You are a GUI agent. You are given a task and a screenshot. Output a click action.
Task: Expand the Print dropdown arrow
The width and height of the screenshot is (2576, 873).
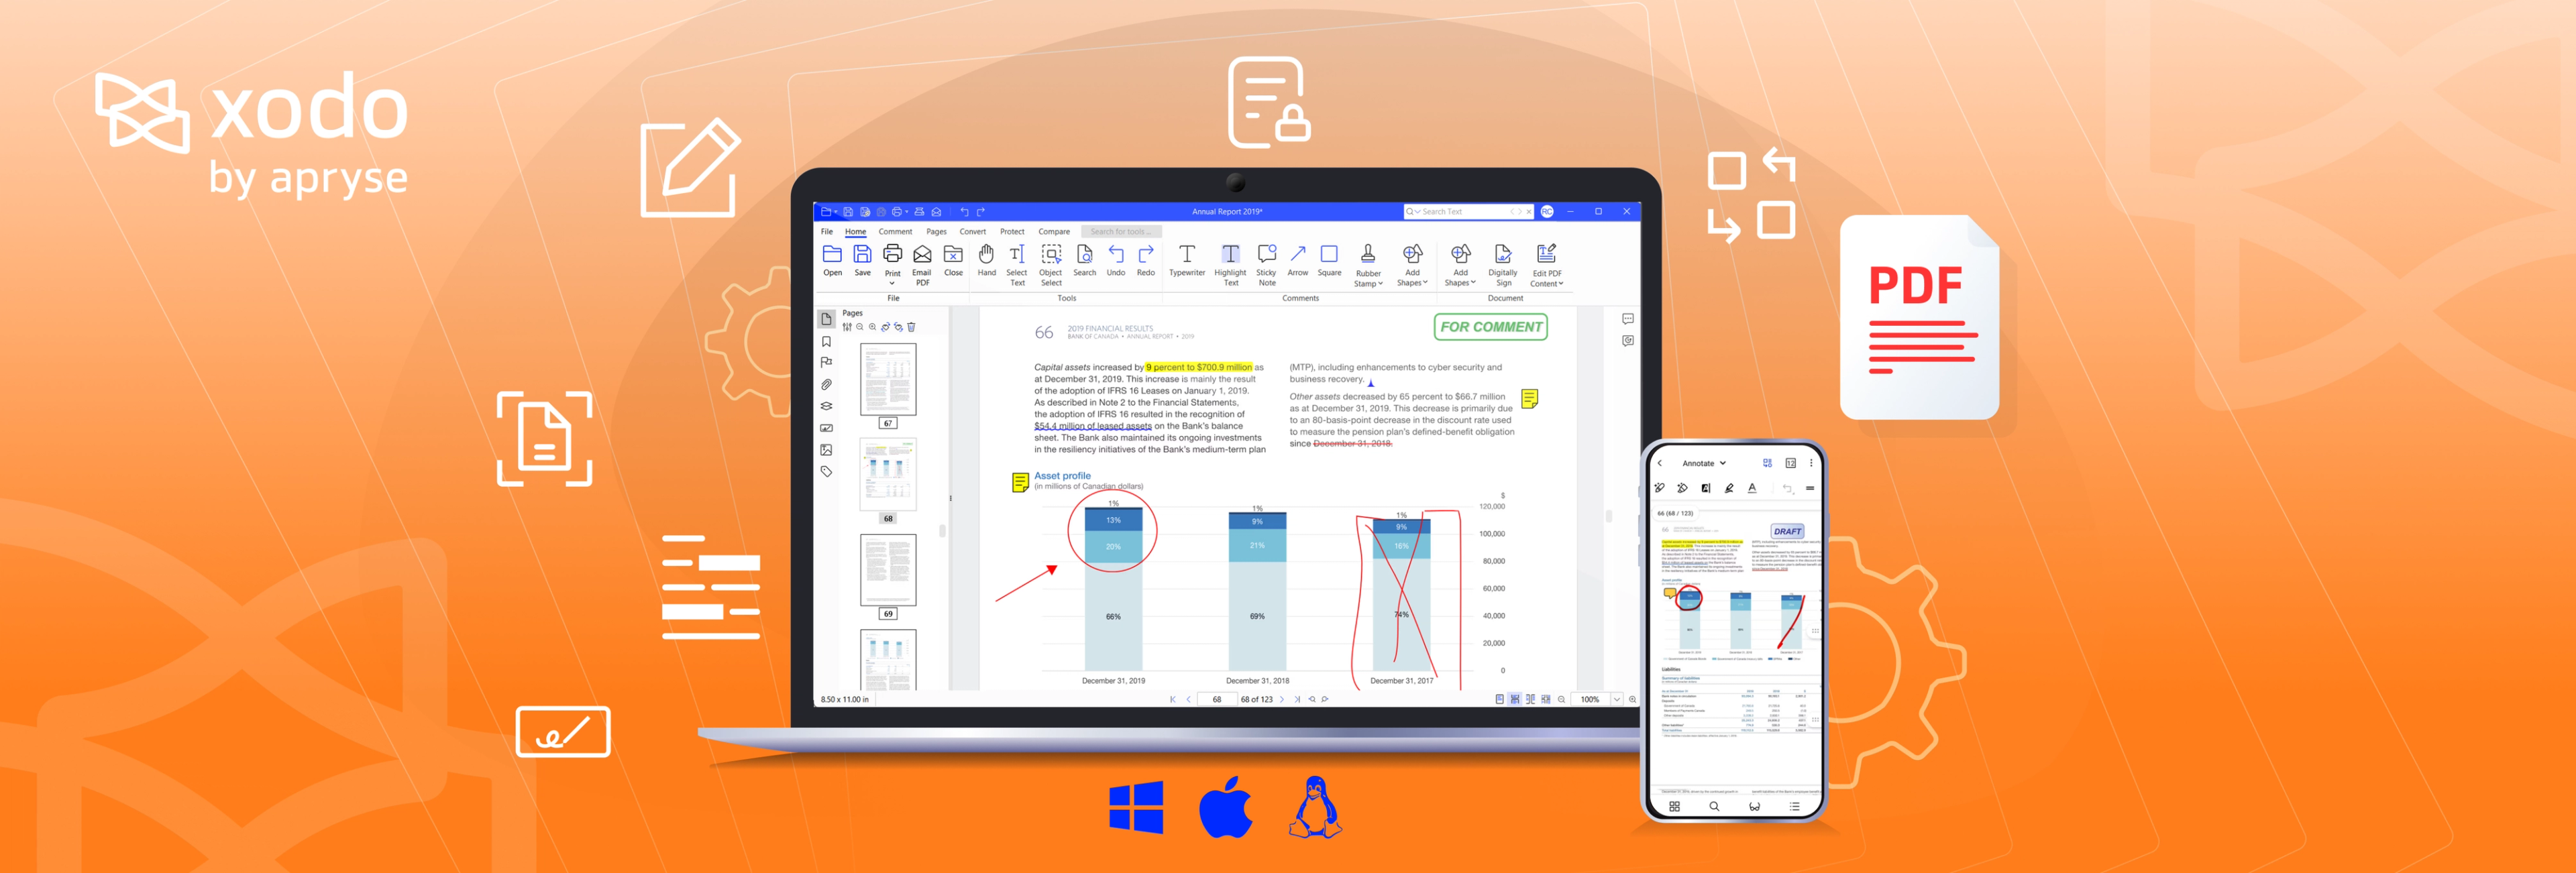tap(892, 284)
